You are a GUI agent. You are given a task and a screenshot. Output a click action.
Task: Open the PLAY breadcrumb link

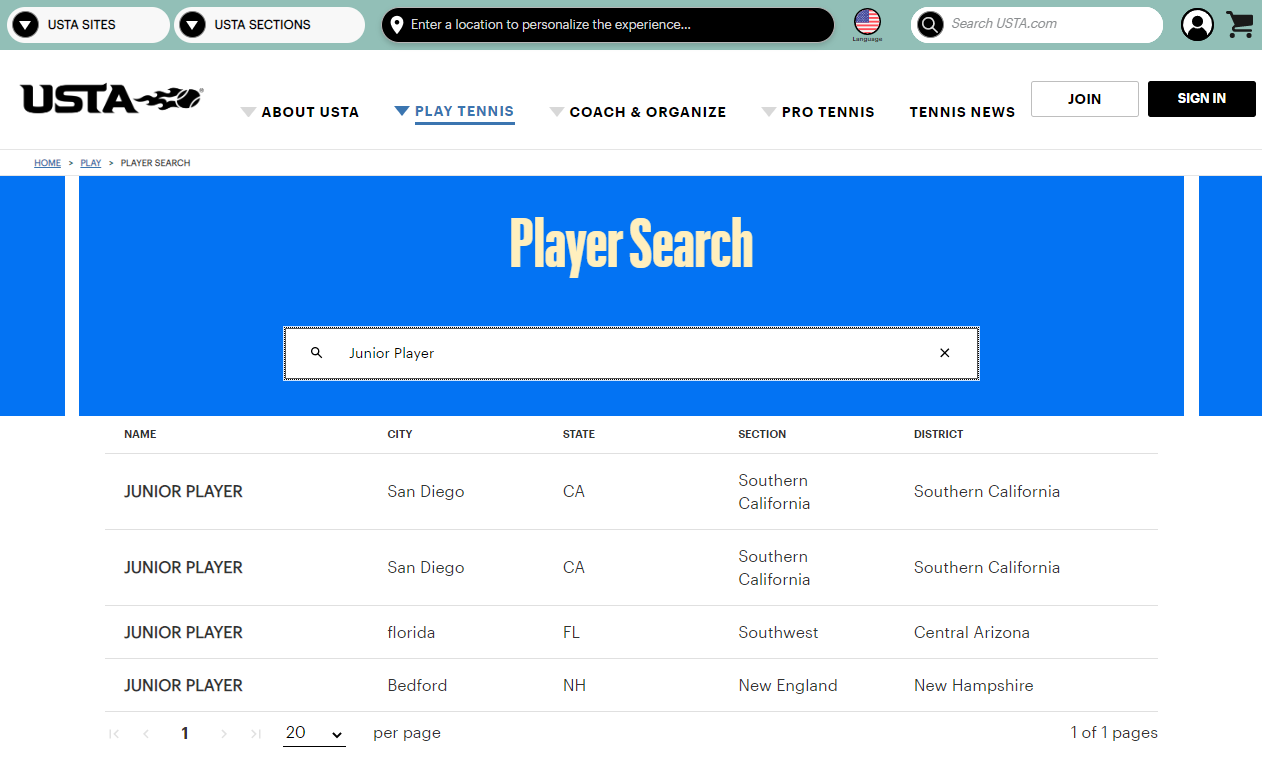pos(90,162)
